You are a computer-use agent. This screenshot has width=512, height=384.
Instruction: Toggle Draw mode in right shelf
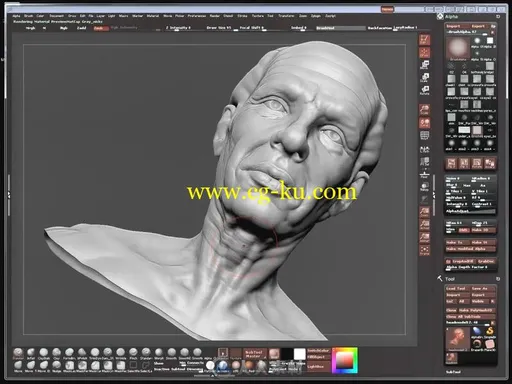(x=424, y=52)
